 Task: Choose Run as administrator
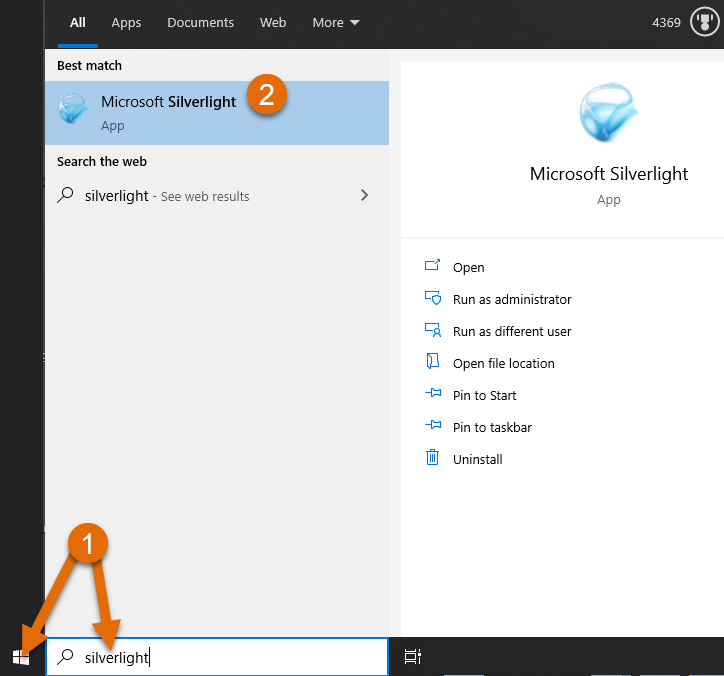(512, 300)
